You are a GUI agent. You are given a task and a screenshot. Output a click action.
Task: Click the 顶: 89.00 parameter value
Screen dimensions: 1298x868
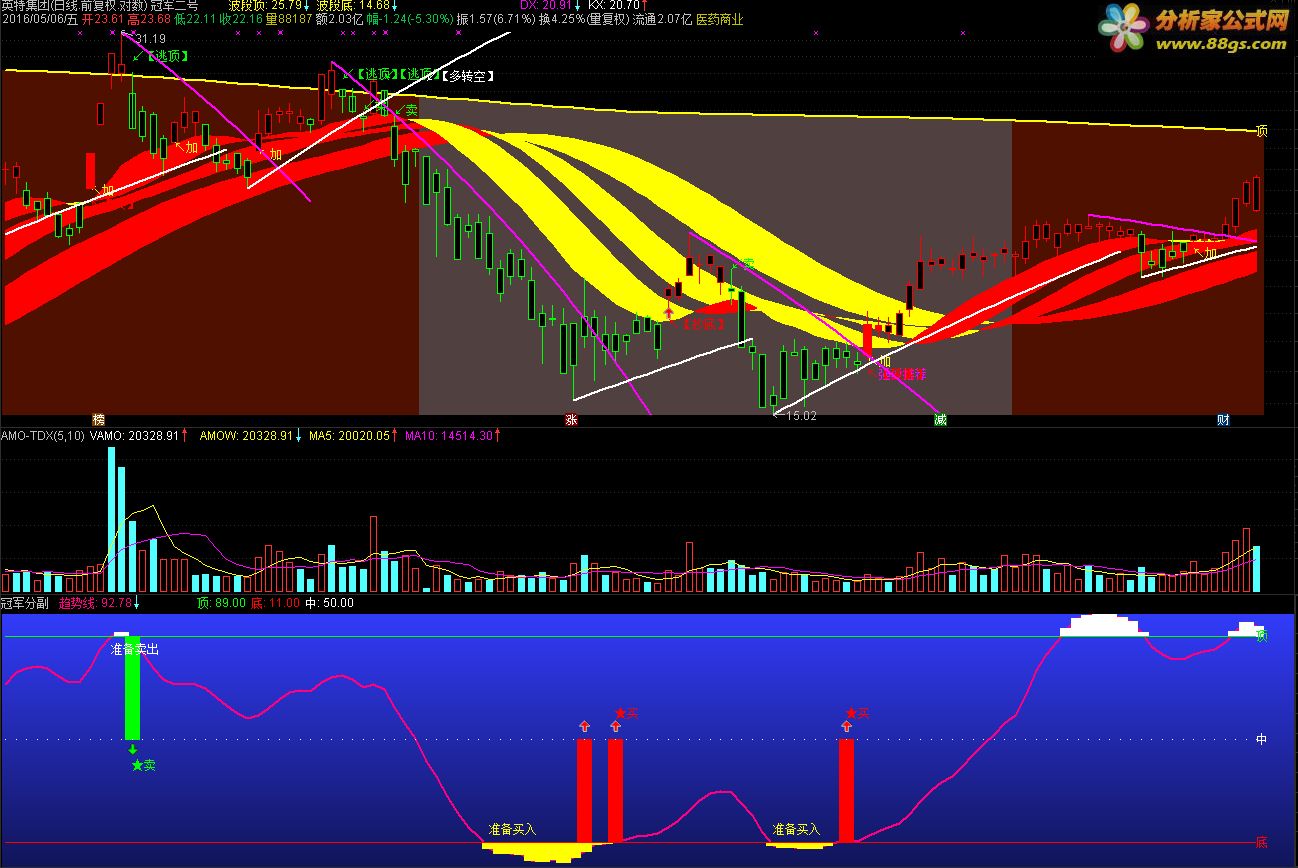(x=222, y=603)
